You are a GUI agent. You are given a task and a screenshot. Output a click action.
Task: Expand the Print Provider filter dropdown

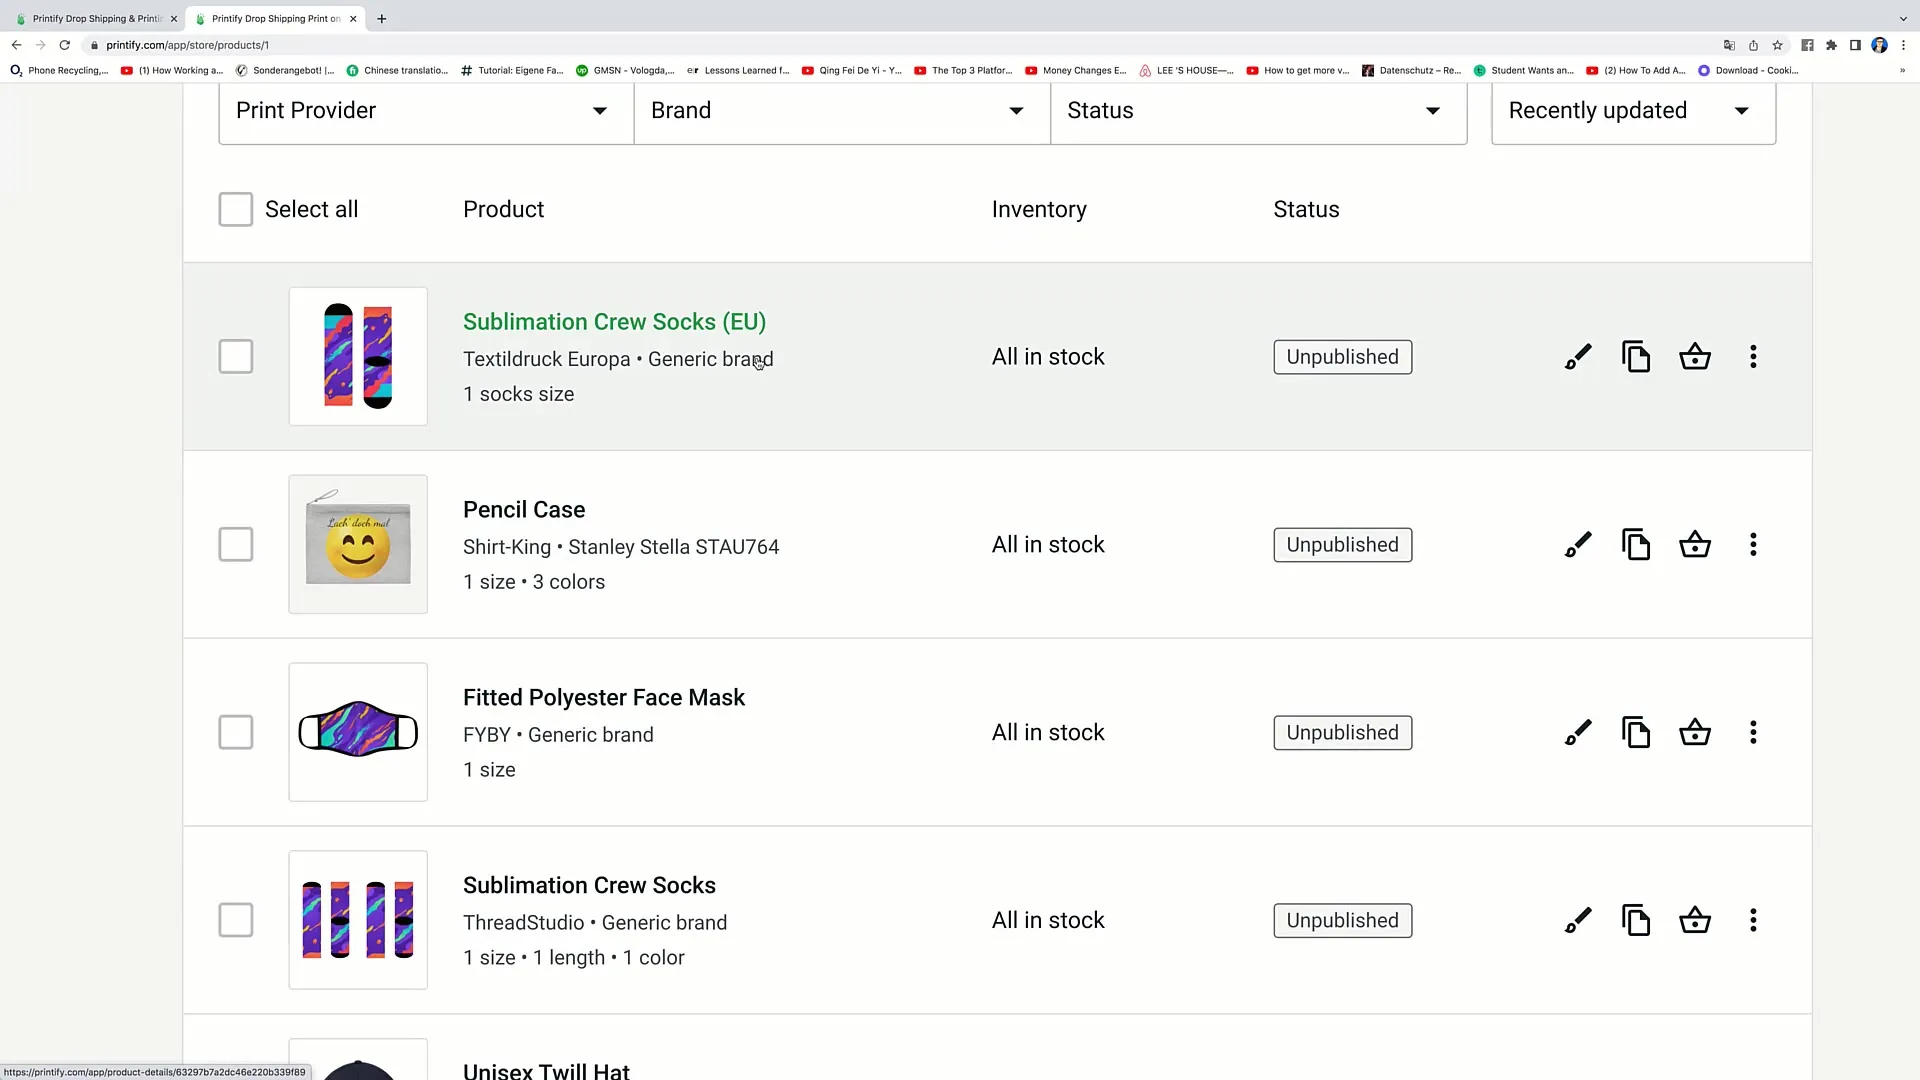[x=425, y=111]
